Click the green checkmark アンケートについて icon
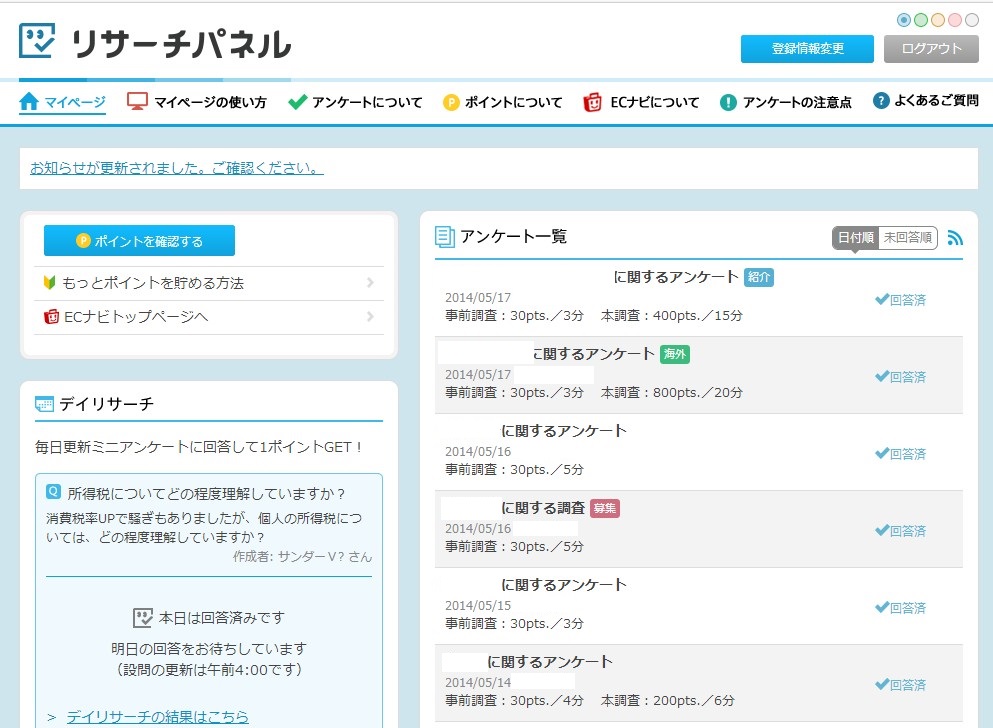993x728 pixels. click(x=297, y=102)
